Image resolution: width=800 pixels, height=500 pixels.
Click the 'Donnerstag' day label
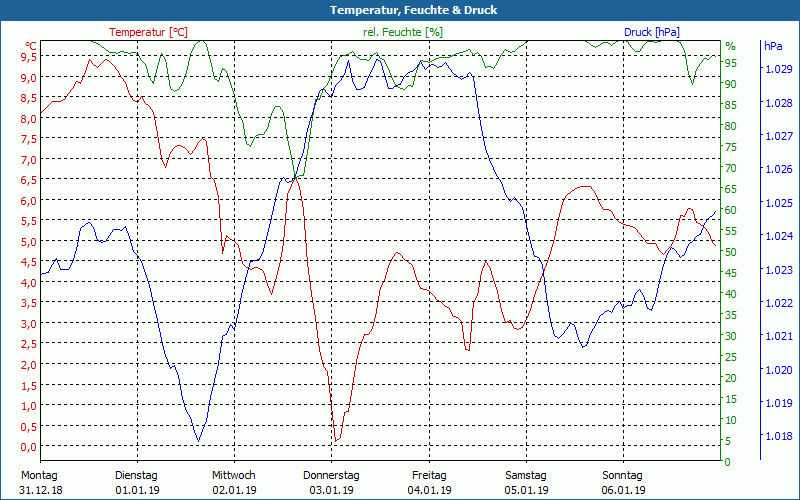coord(331,475)
